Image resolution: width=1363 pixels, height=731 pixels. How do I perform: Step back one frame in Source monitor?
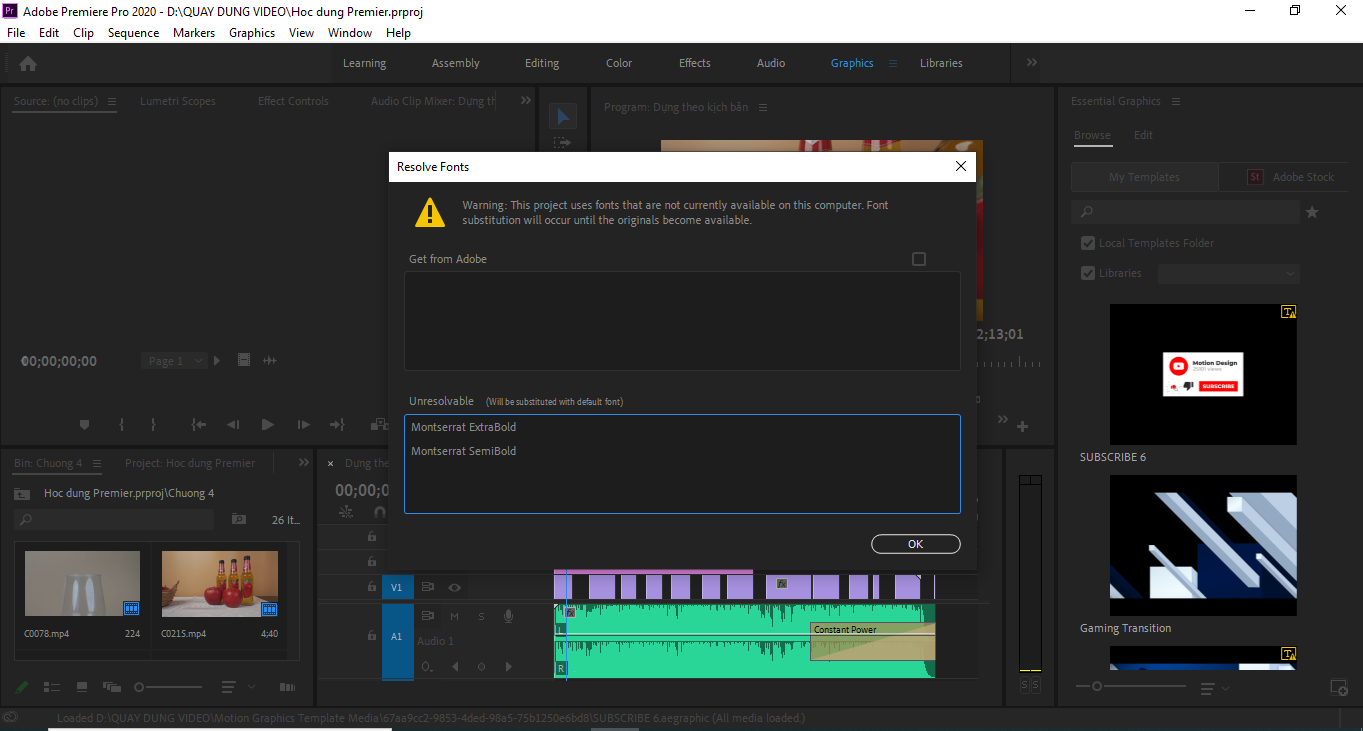233,424
